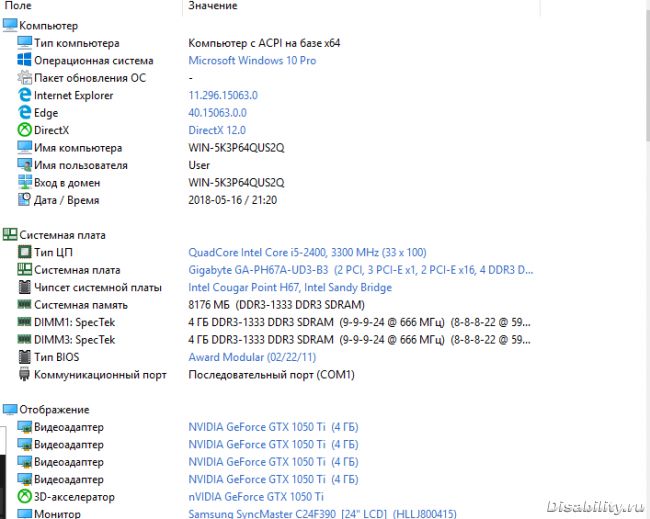The height and width of the screenshot is (519, 650).
Task: Select the Коммуникационный порт field label
Action: click(100, 375)
